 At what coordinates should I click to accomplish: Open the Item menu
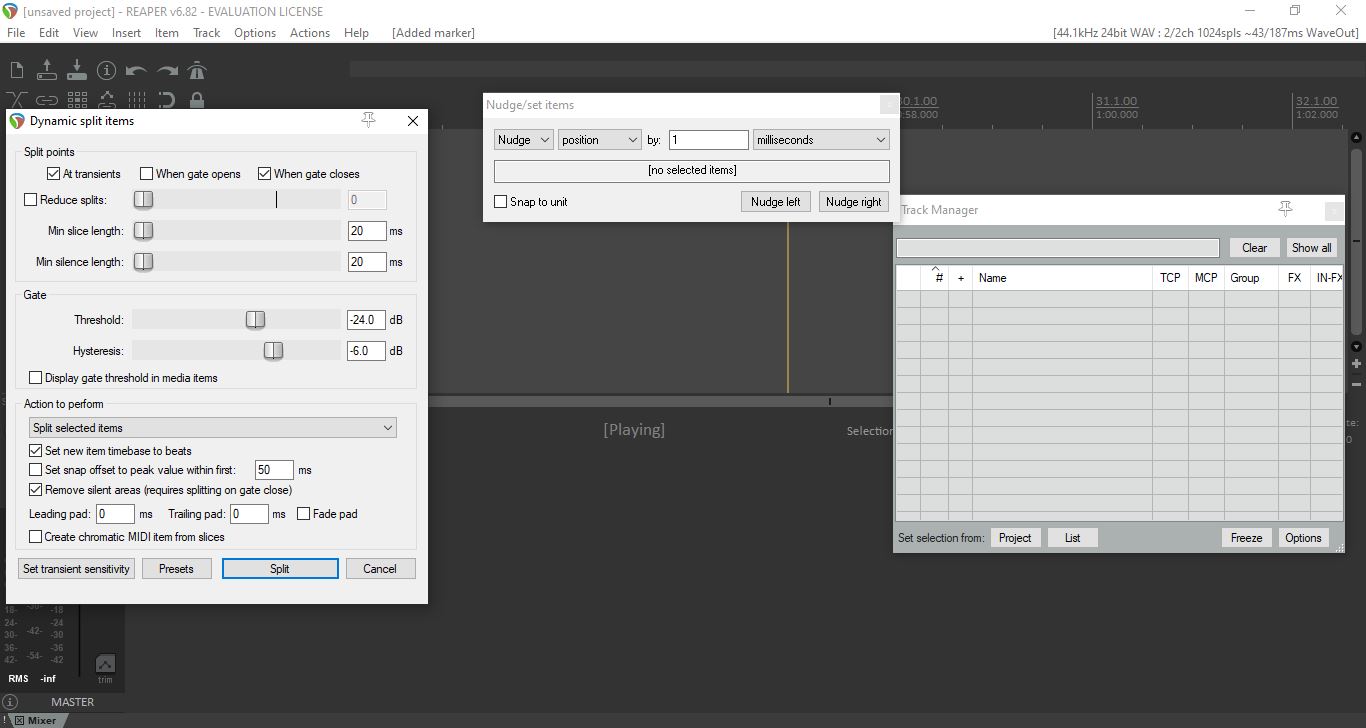click(167, 32)
